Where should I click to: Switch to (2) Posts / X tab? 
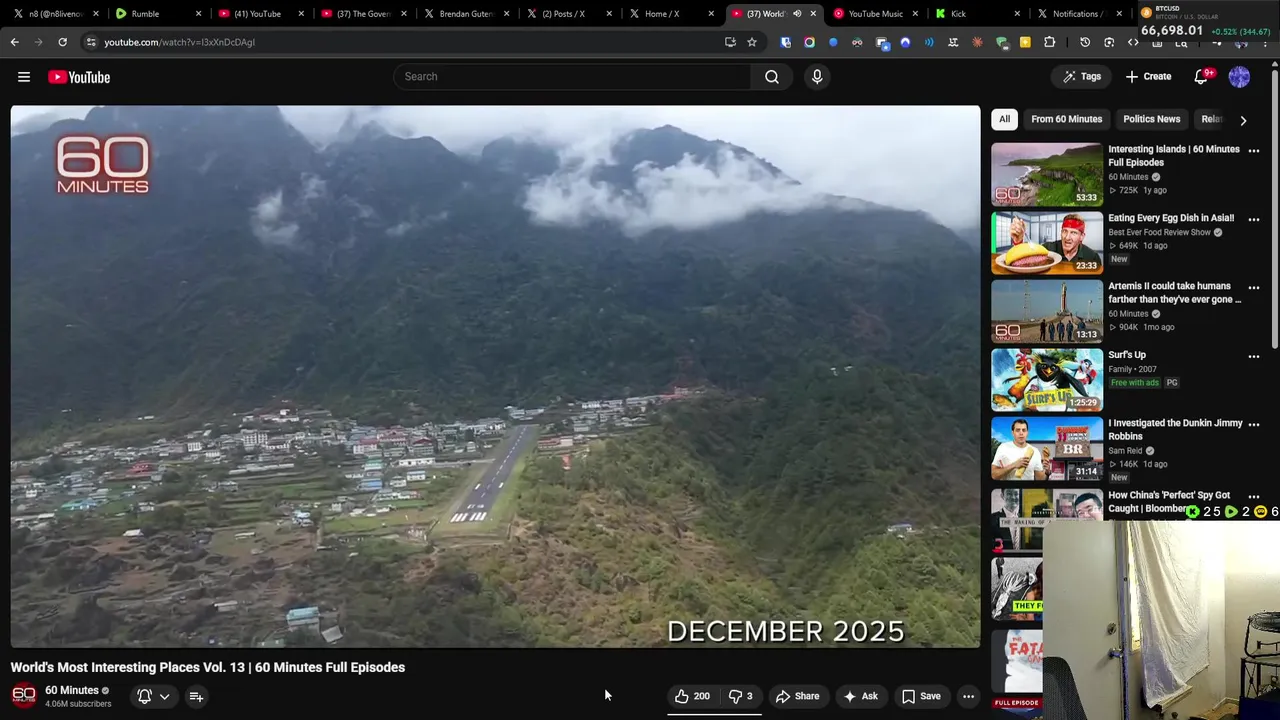[x=567, y=14]
